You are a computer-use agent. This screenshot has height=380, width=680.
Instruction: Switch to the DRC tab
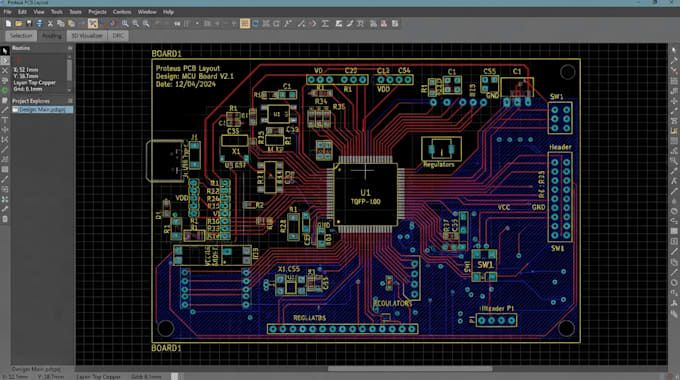click(118, 36)
